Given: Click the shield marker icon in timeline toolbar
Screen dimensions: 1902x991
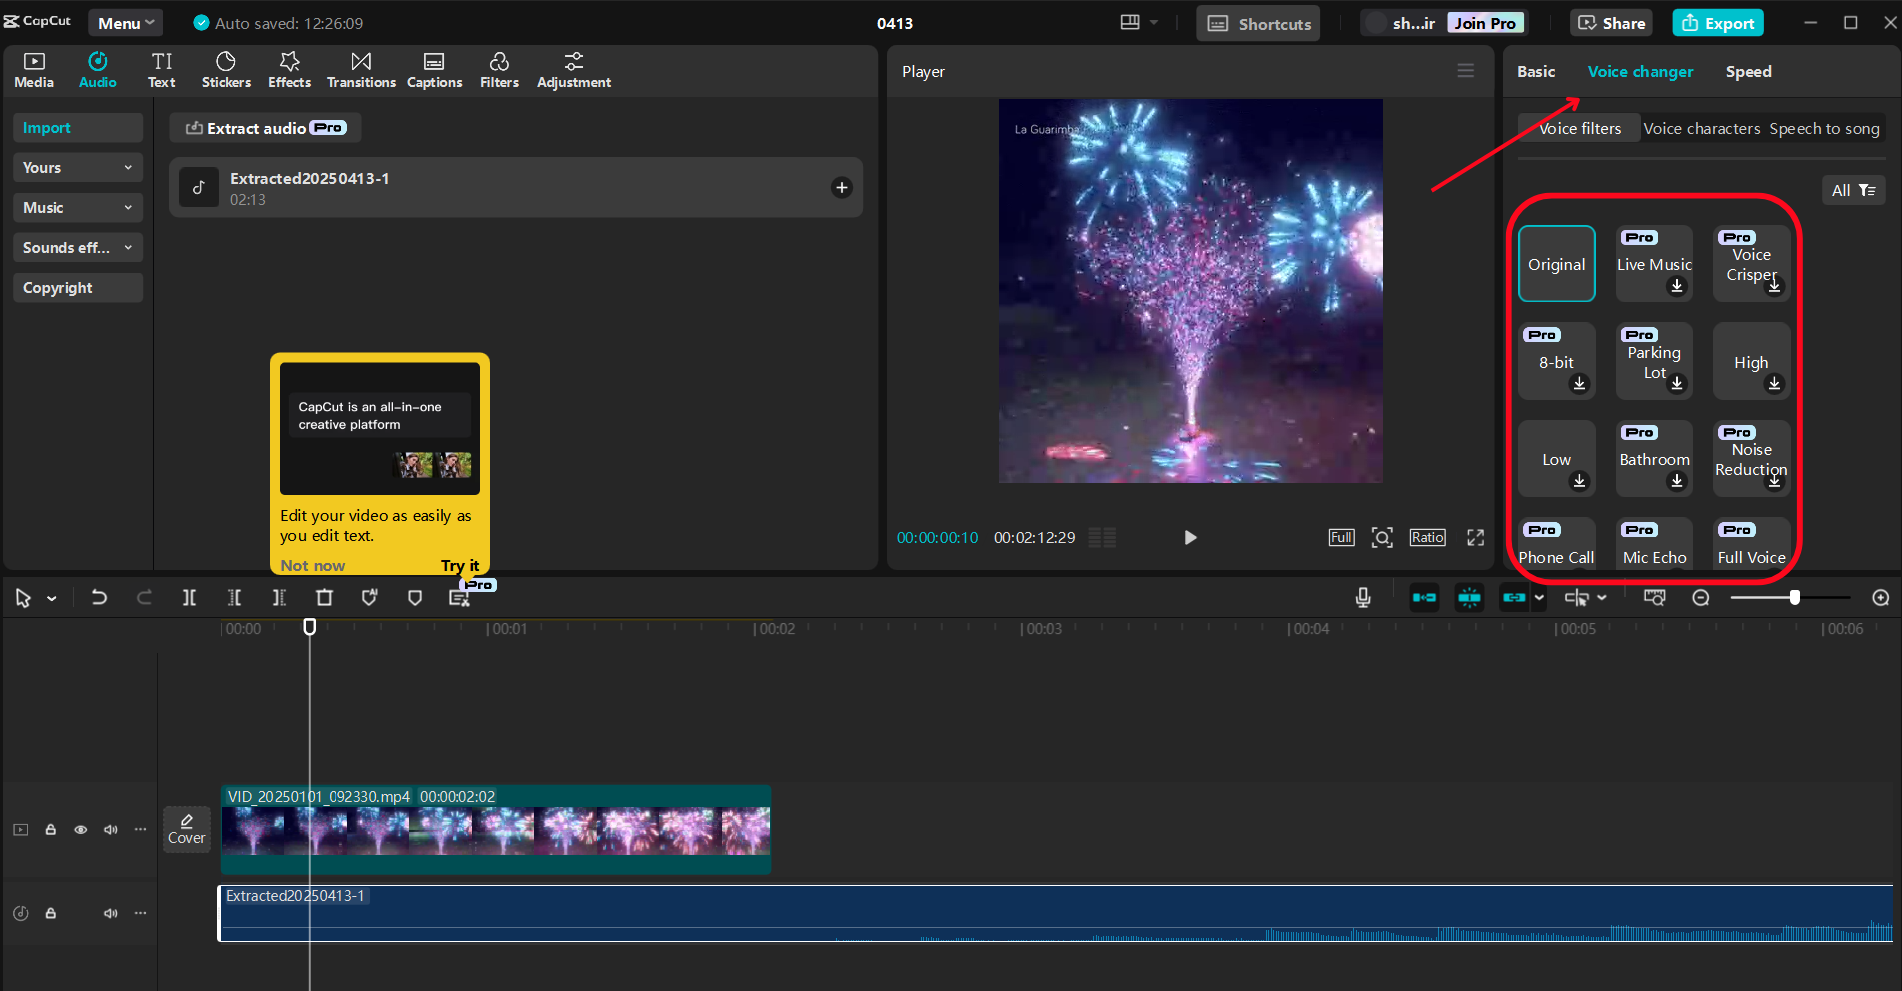Looking at the screenshot, I should (414, 597).
